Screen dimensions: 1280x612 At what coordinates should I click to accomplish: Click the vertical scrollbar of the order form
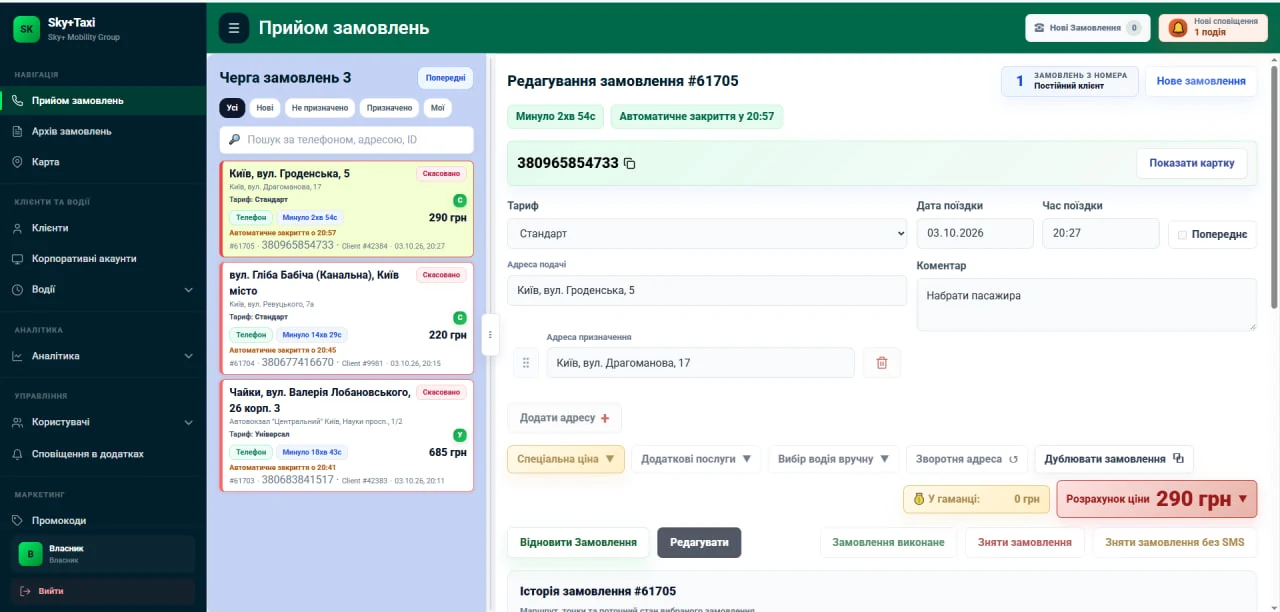point(1273,188)
